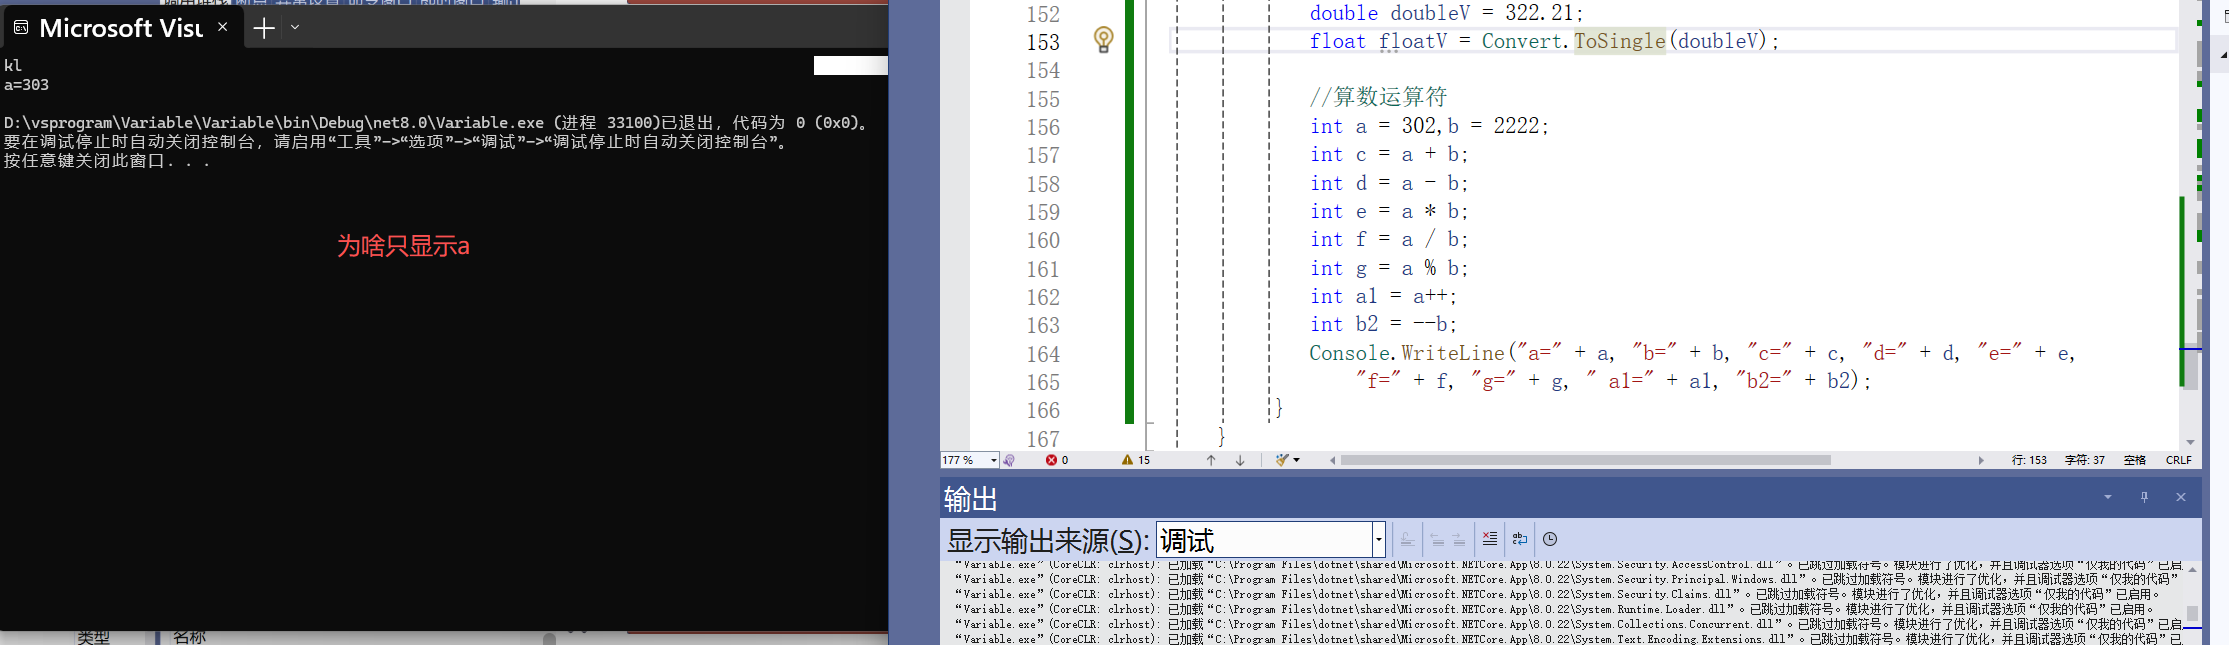Screen dimensions: 2229x645
Task: Click the go to next message icon
Action: pos(1459,539)
